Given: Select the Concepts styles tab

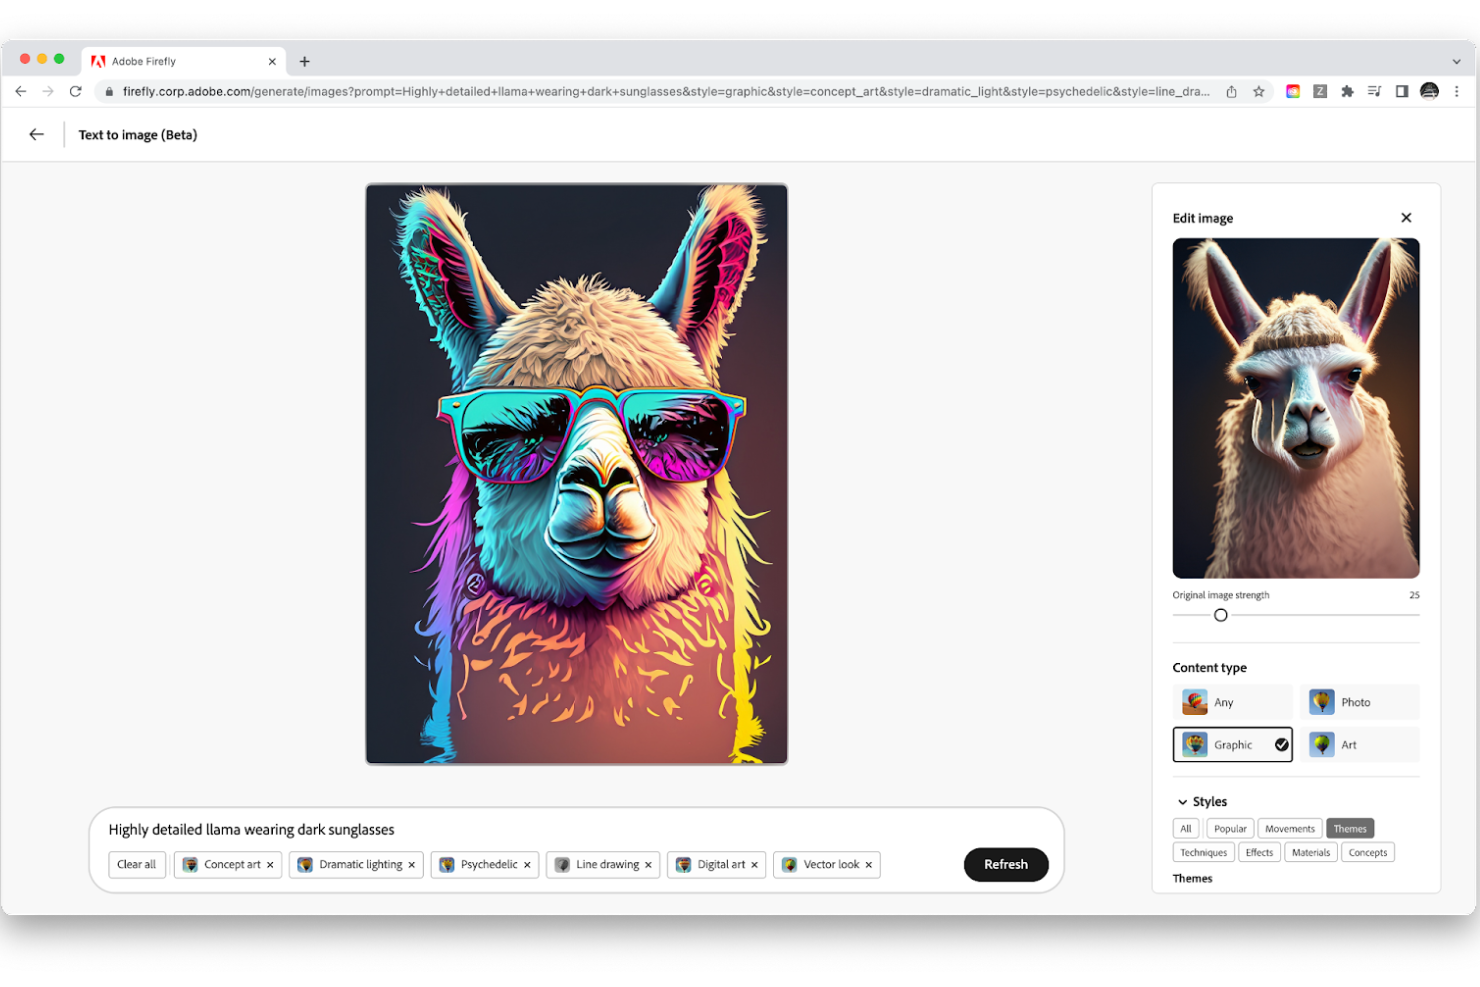Looking at the screenshot, I should pyautogui.click(x=1368, y=853).
